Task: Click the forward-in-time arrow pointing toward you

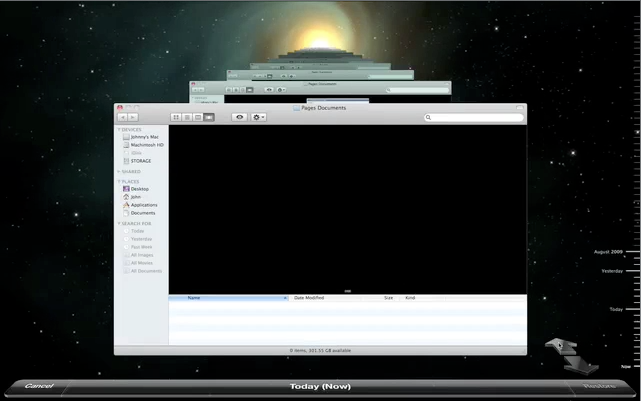Action: [x=580, y=365]
